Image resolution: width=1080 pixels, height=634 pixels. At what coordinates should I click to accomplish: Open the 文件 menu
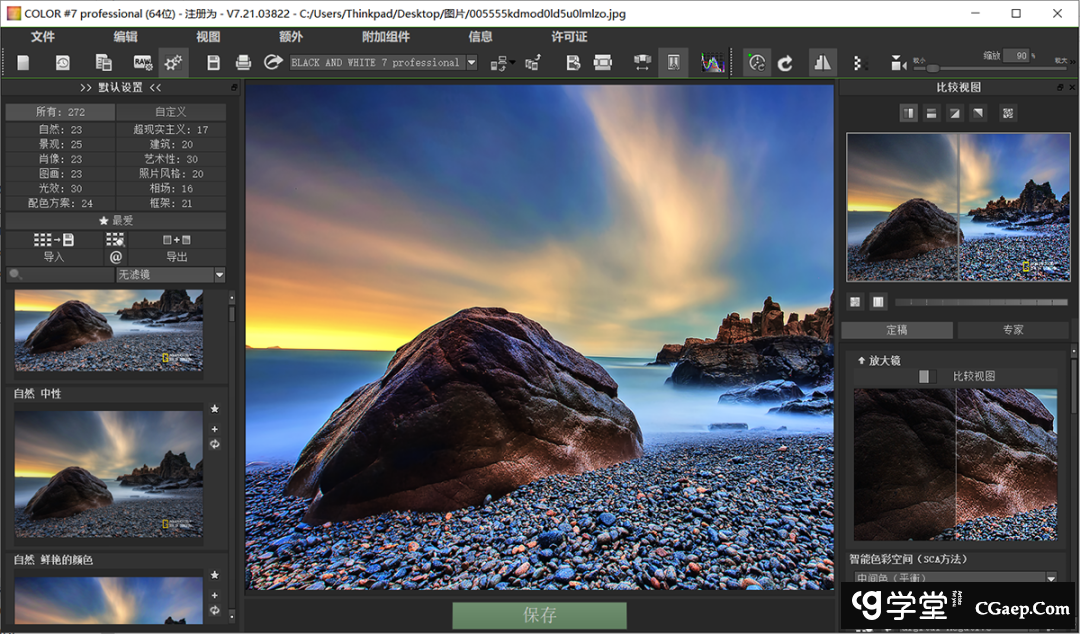tap(43, 37)
